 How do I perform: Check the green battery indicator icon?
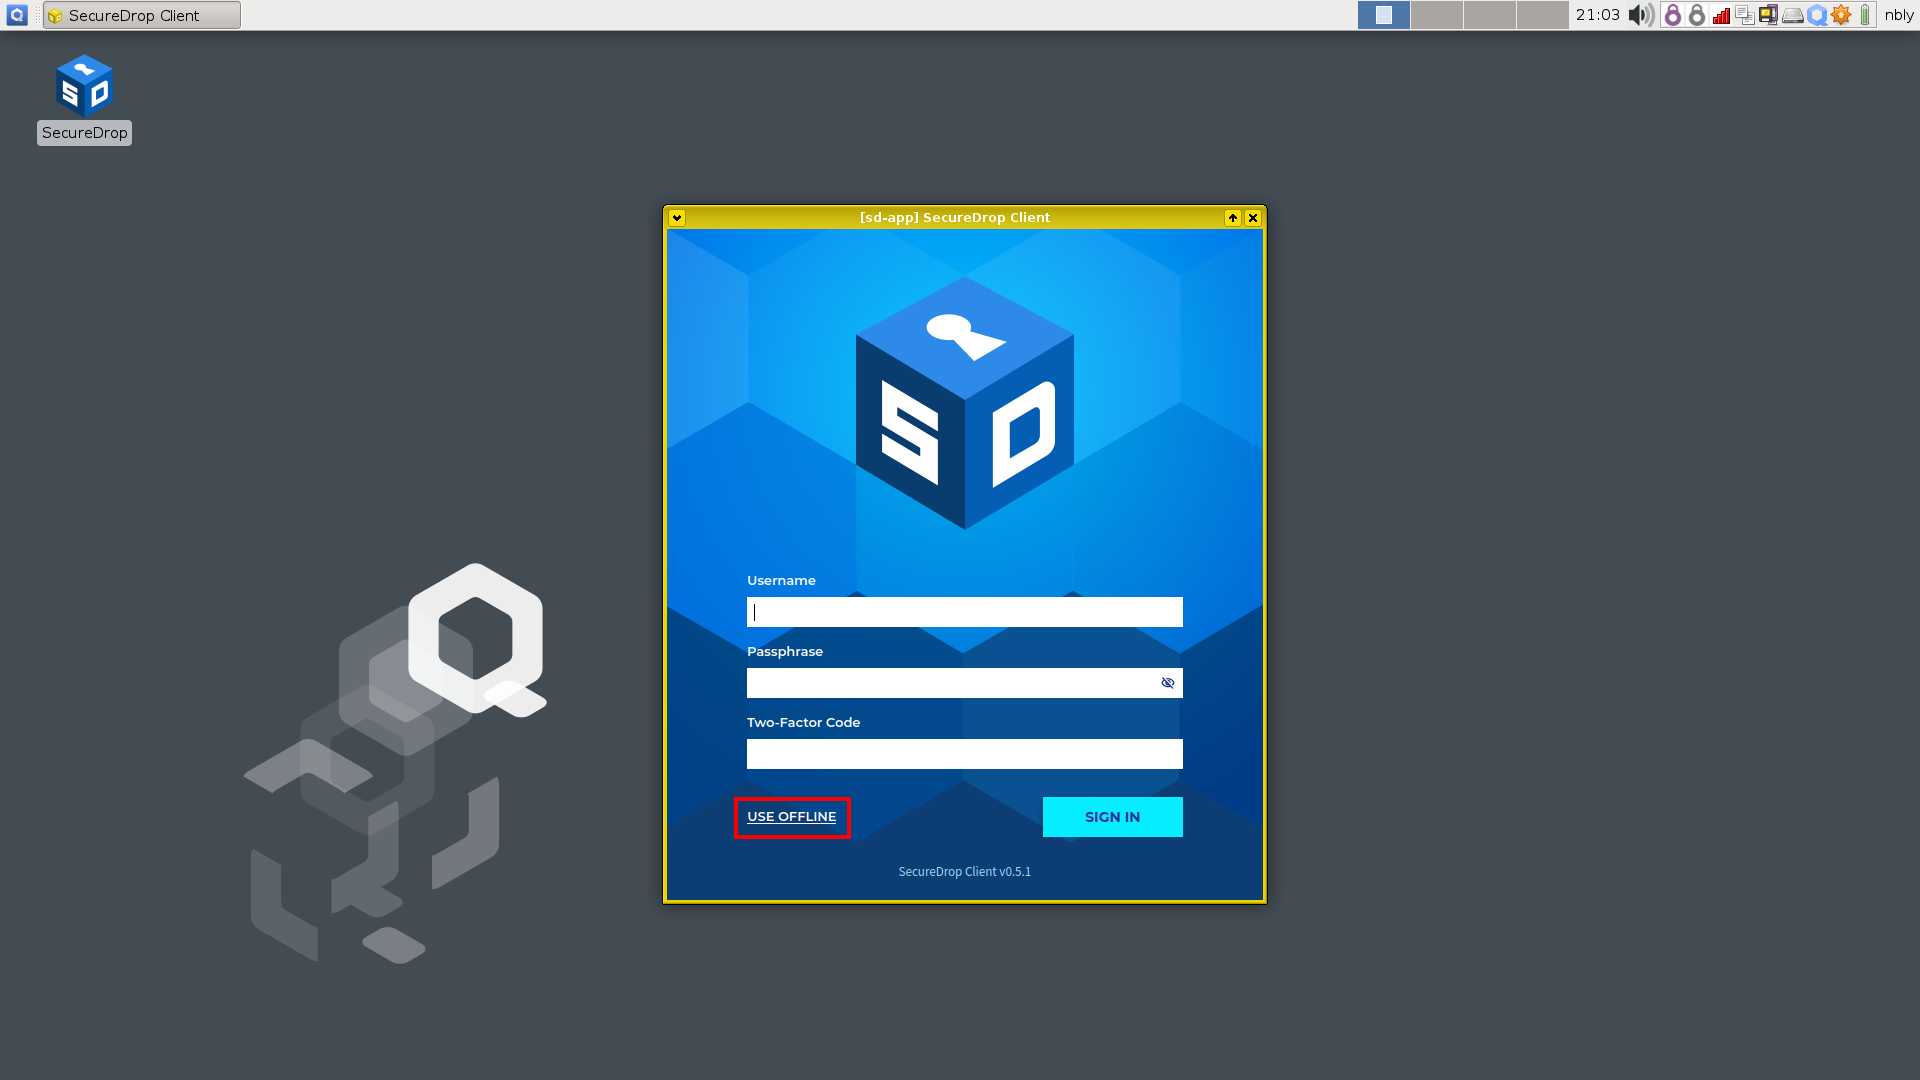1865,15
